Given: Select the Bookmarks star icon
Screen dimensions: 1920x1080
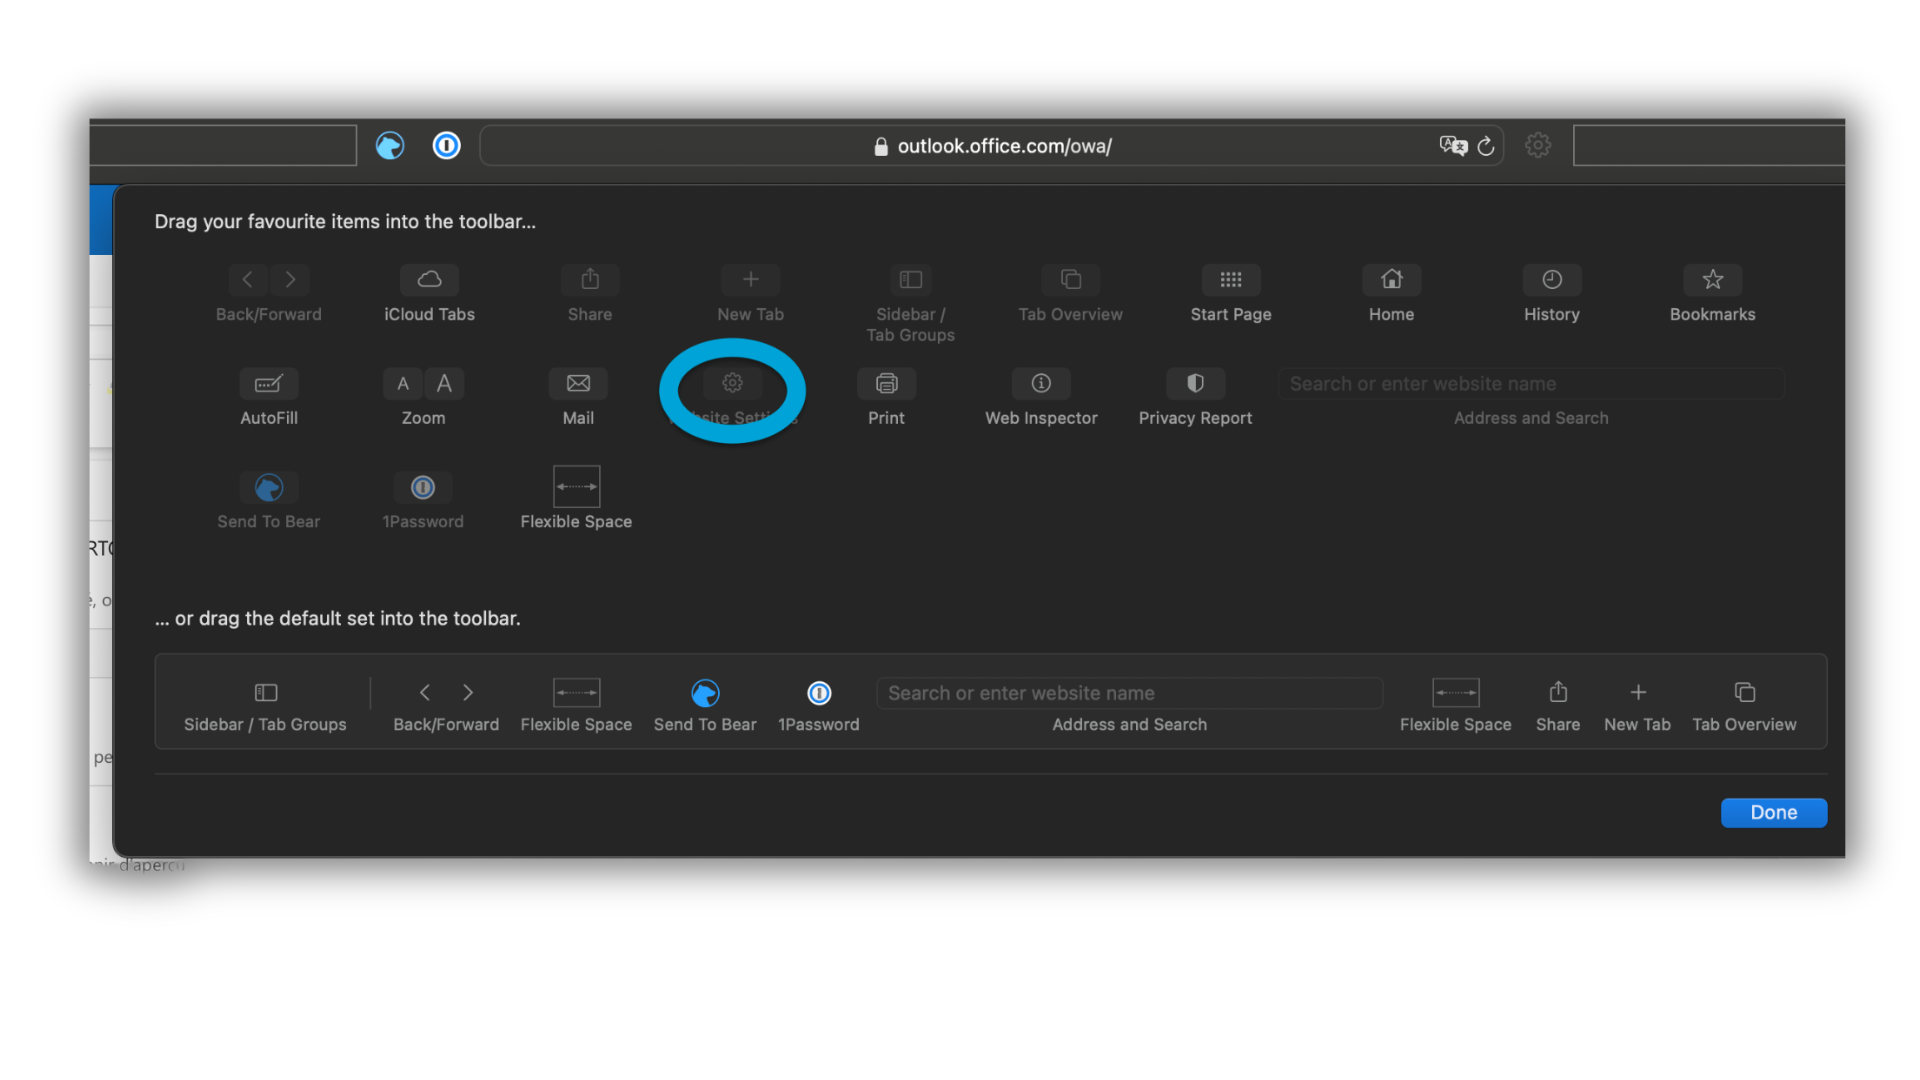Looking at the screenshot, I should (x=1712, y=280).
